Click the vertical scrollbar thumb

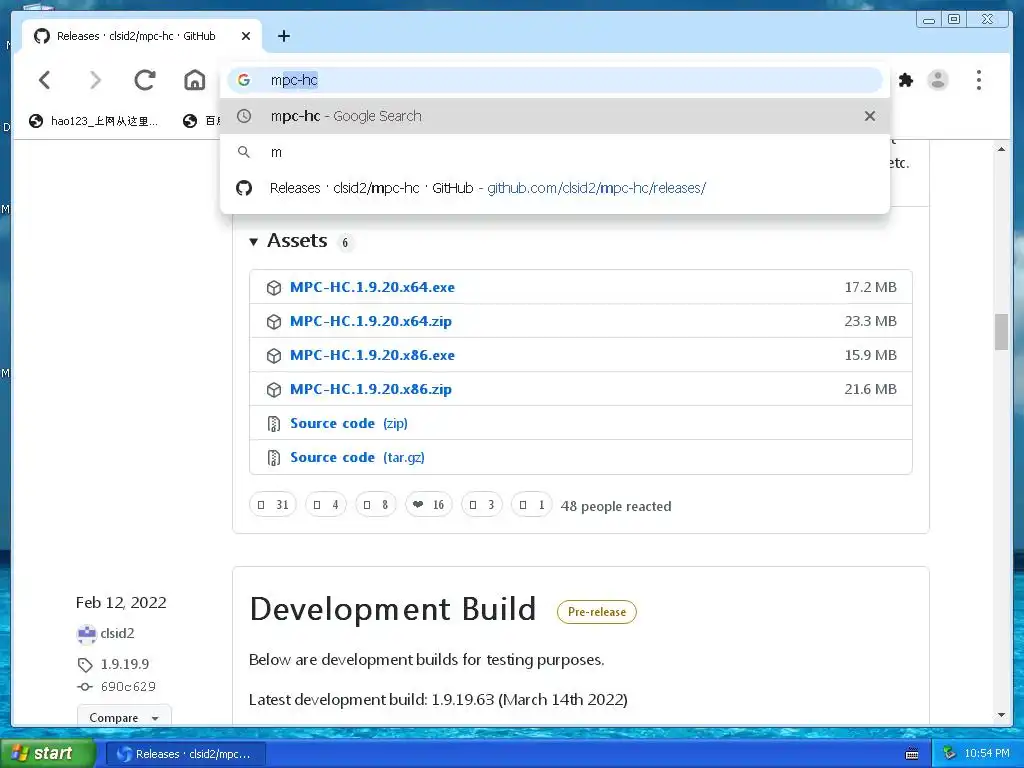1001,332
